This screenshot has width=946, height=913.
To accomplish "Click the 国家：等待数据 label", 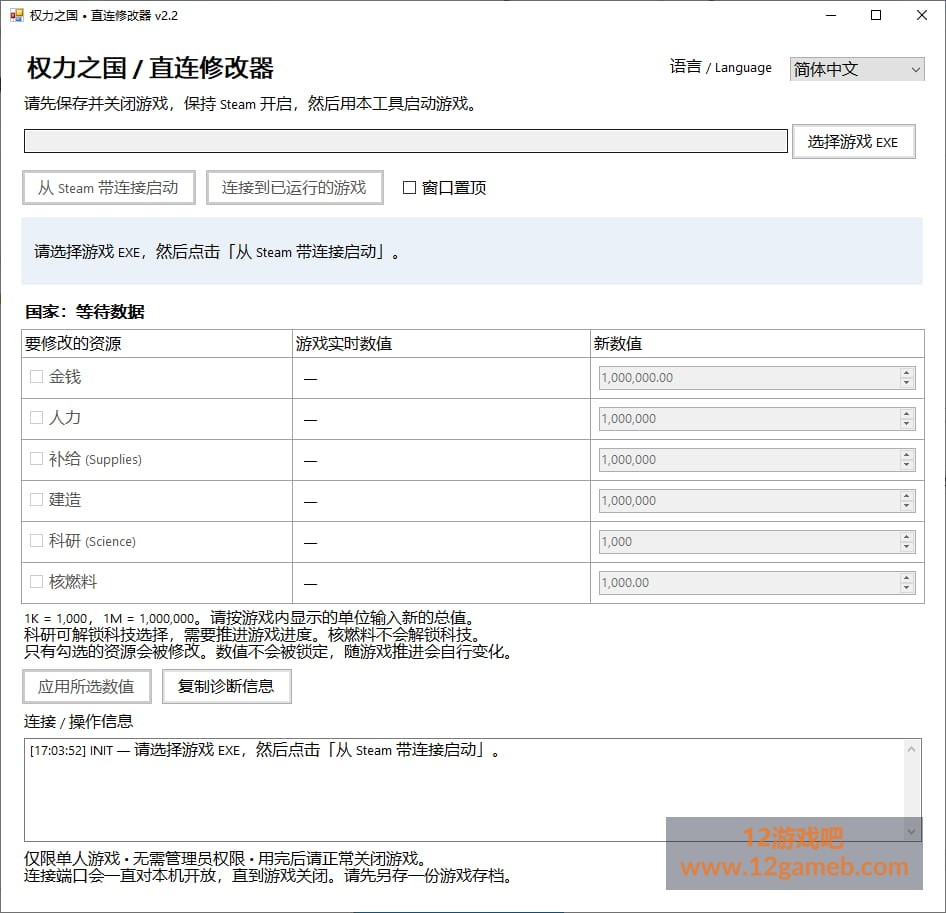I will click(84, 312).
